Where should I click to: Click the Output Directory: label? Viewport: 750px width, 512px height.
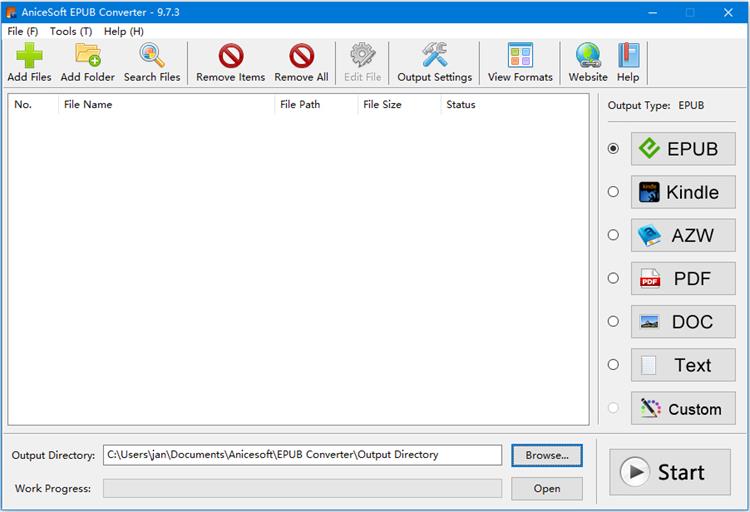tap(53, 455)
